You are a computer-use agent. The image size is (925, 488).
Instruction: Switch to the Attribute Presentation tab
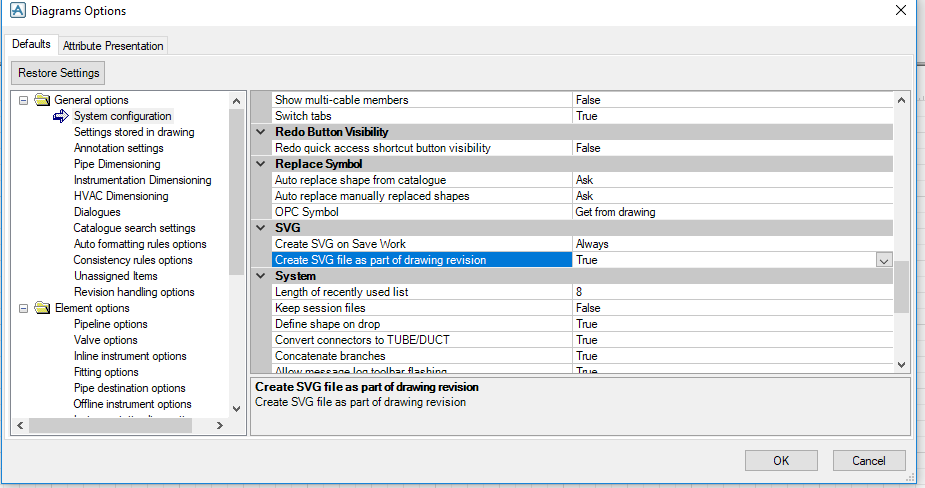click(x=113, y=45)
